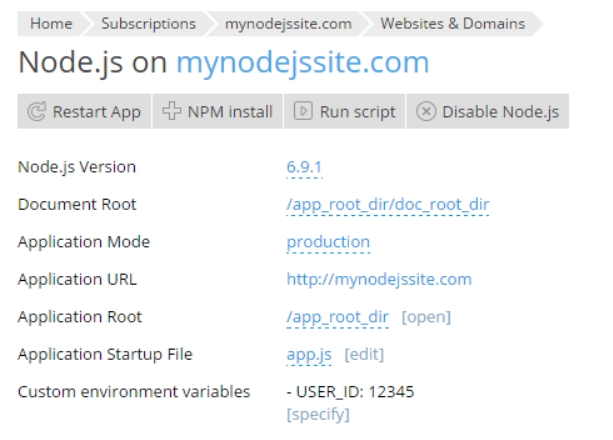Click the Restart App circular arrow icon
Viewport: 613px width, 440px height.
(39, 112)
